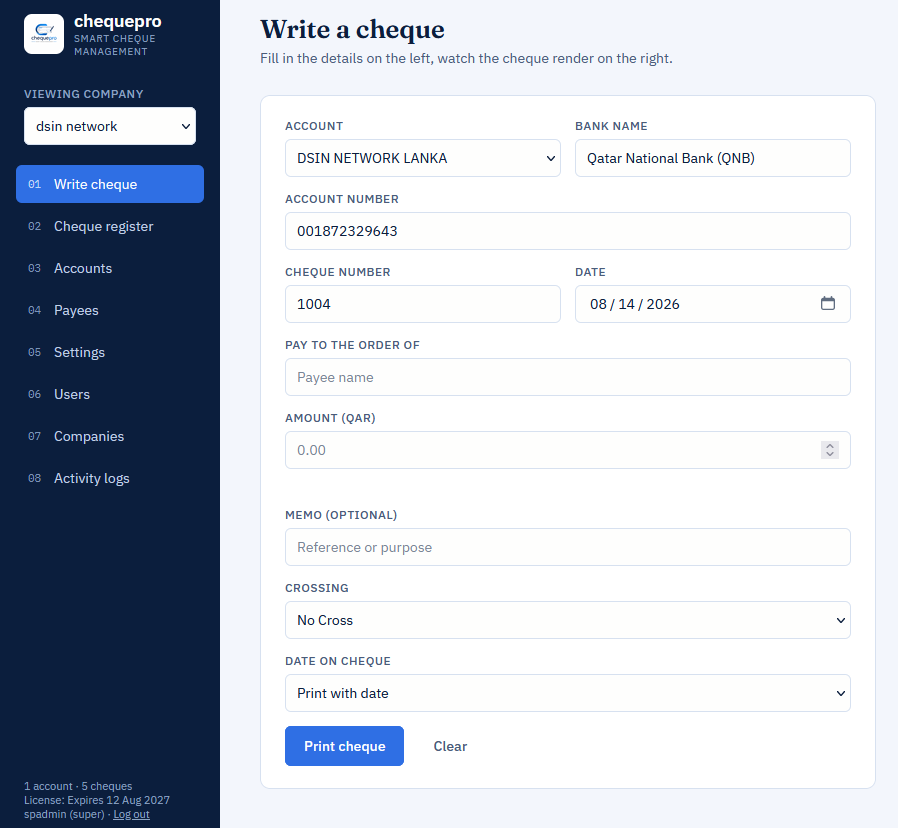Screen dimensions: 898x828
Task: Click the VIEWING COMPANY label
Action: (84, 94)
